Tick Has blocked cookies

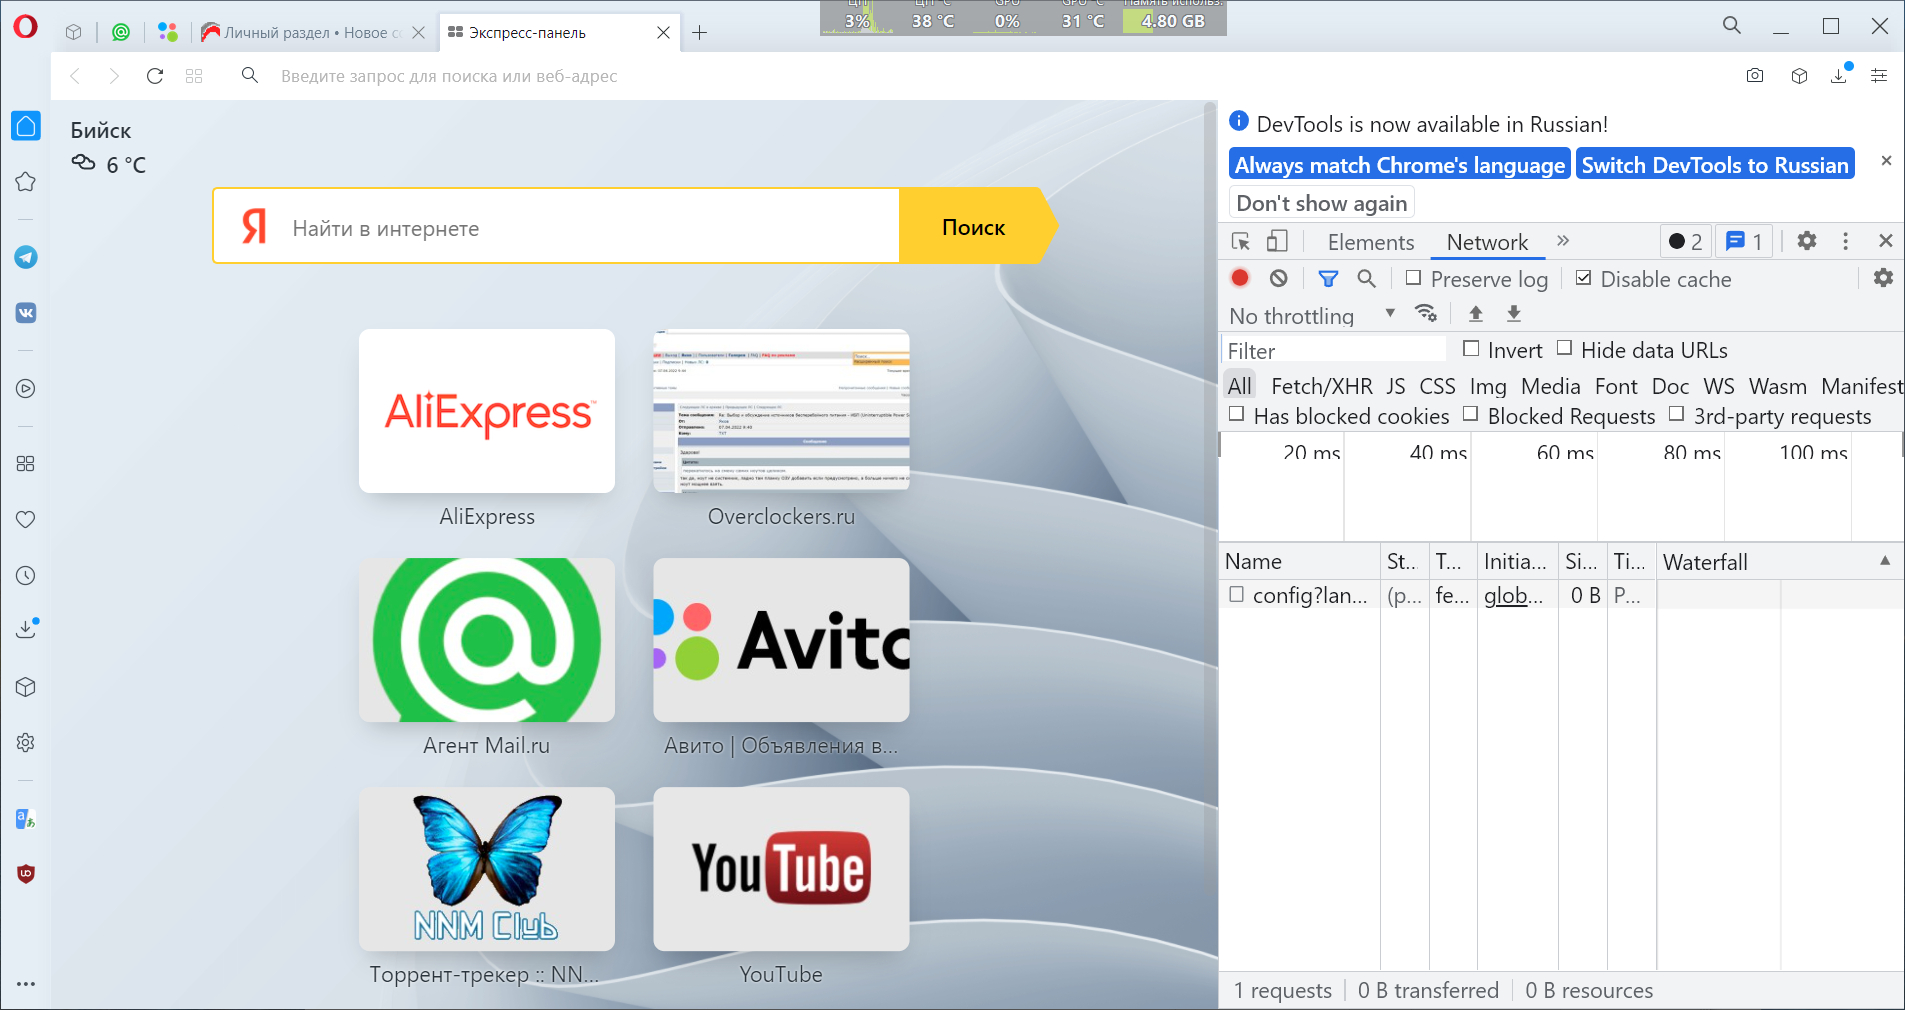coord(1236,414)
